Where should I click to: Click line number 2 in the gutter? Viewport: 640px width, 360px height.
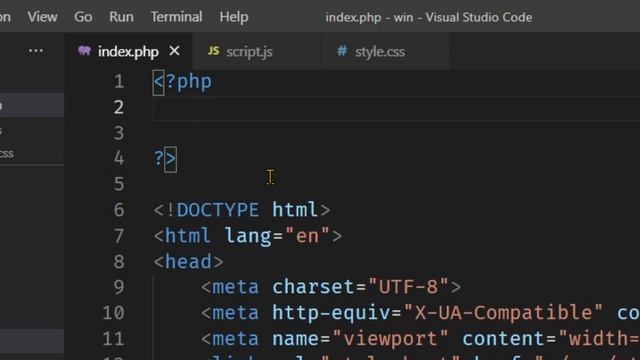click(x=119, y=107)
